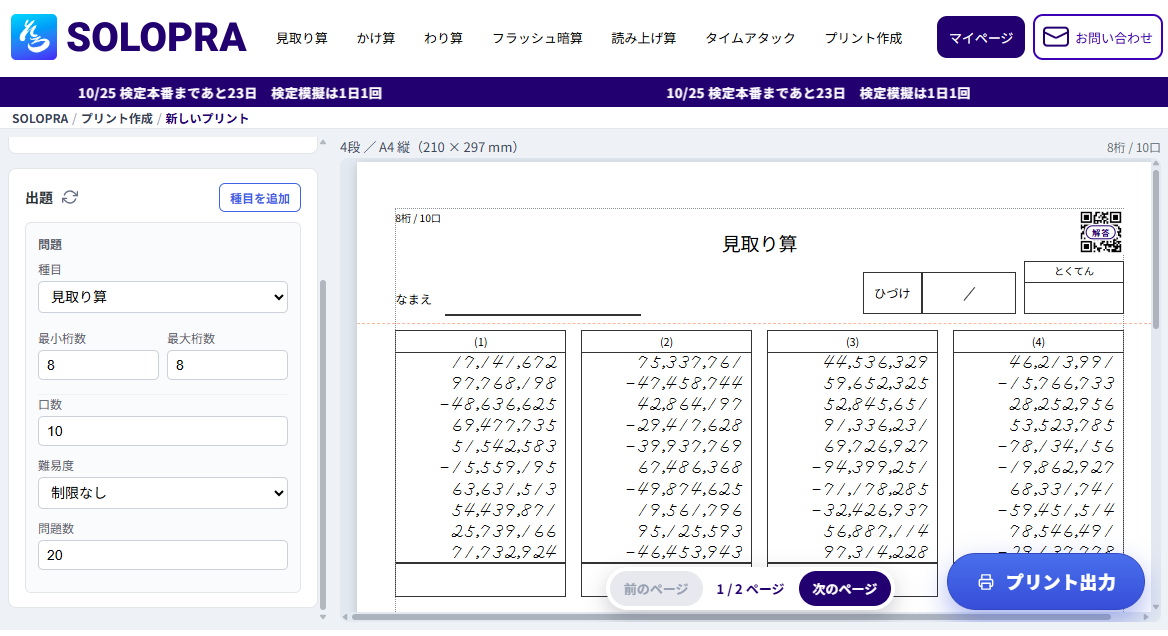The width and height of the screenshot is (1168, 636).
Task: Open the かけ算 menu item
Action: (375, 38)
